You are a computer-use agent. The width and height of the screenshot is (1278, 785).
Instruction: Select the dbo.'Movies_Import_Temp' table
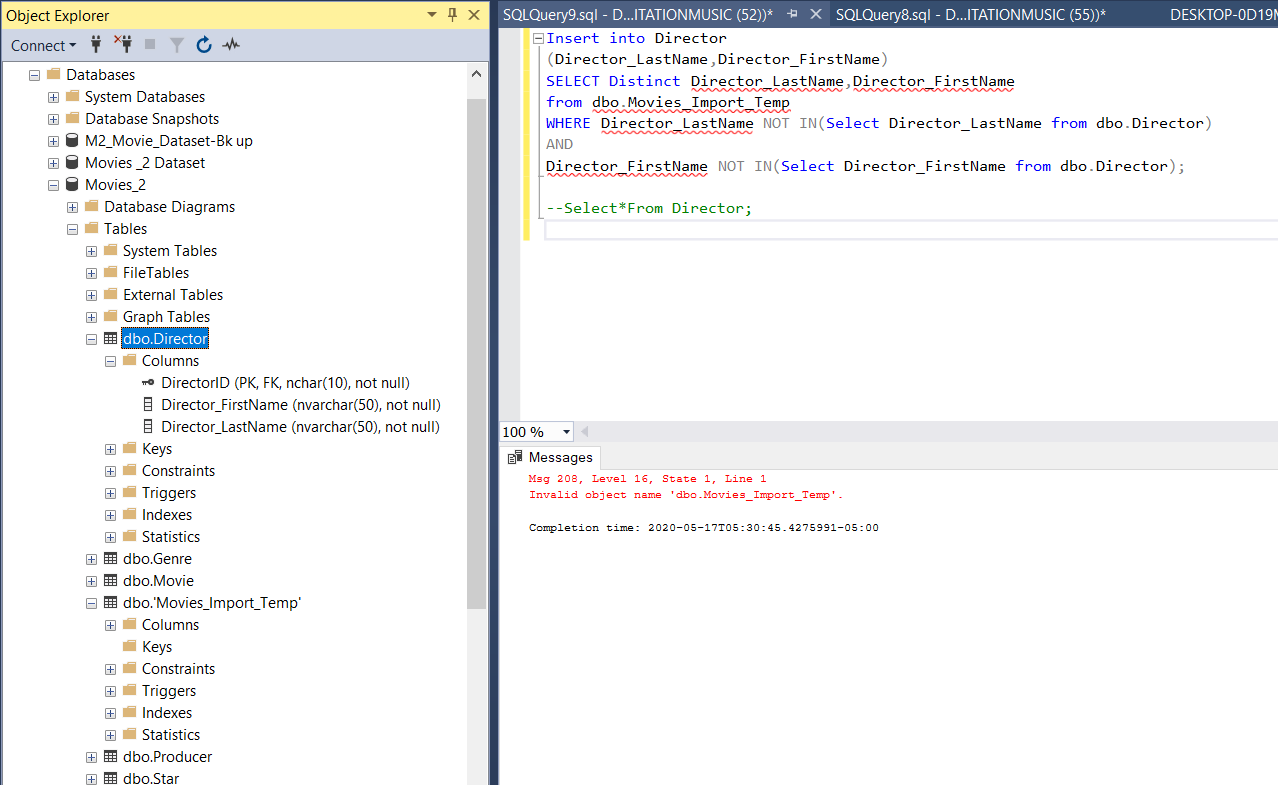(x=212, y=603)
